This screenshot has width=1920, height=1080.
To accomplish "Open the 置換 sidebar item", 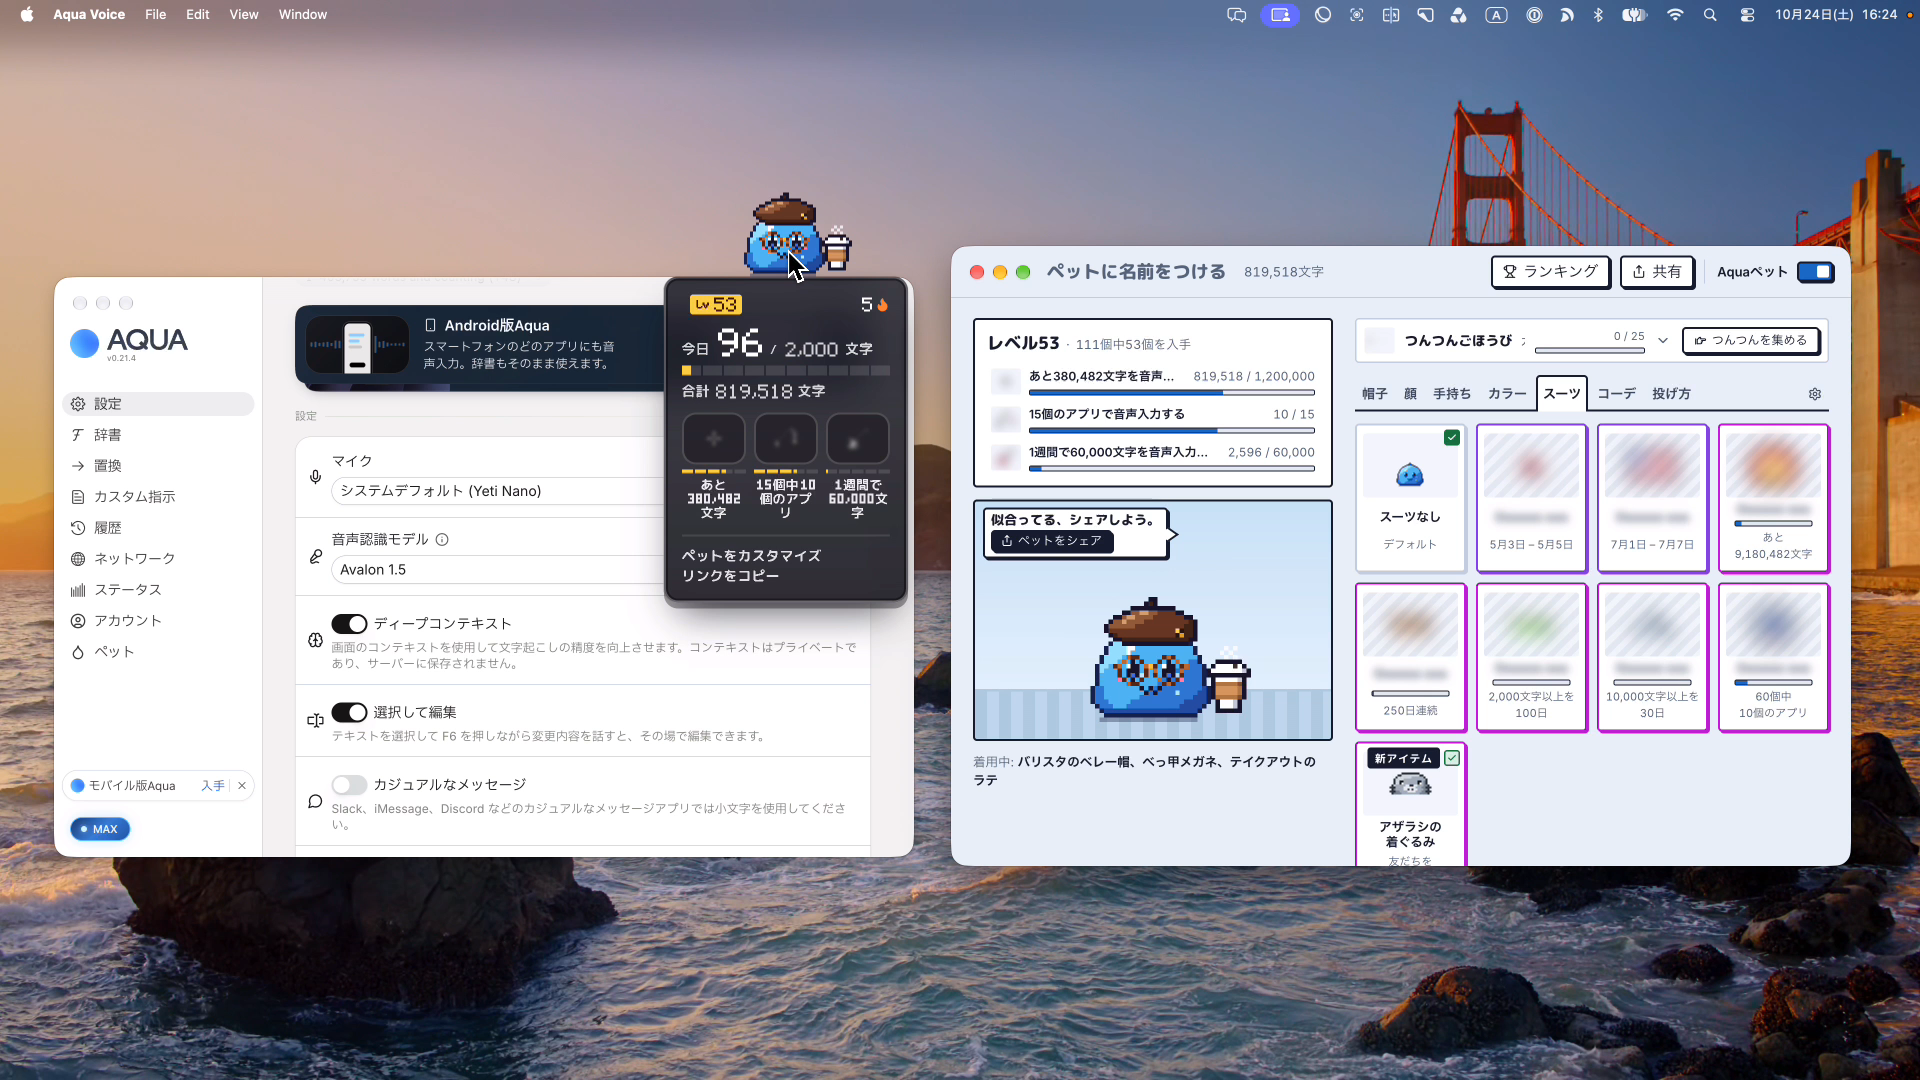I will (x=158, y=466).
